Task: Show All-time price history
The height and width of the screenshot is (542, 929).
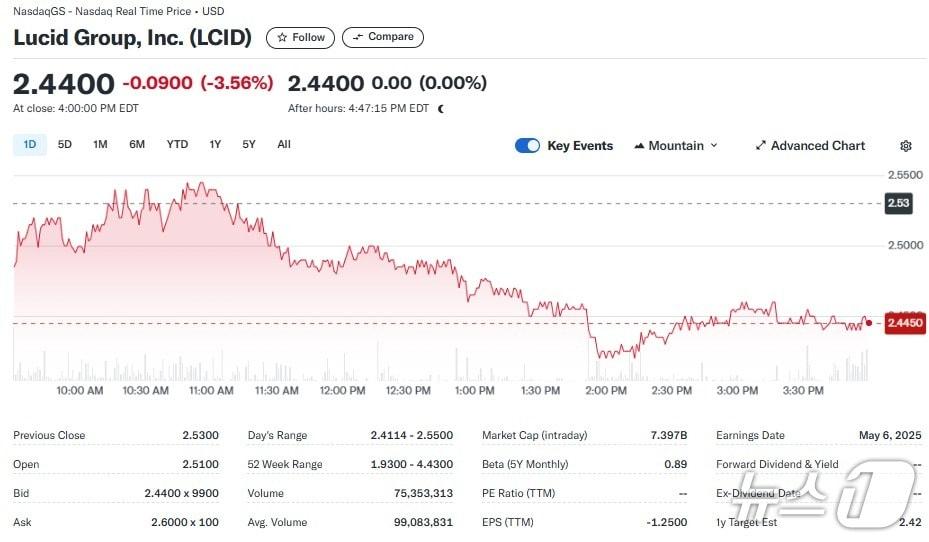Action: click(x=284, y=145)
